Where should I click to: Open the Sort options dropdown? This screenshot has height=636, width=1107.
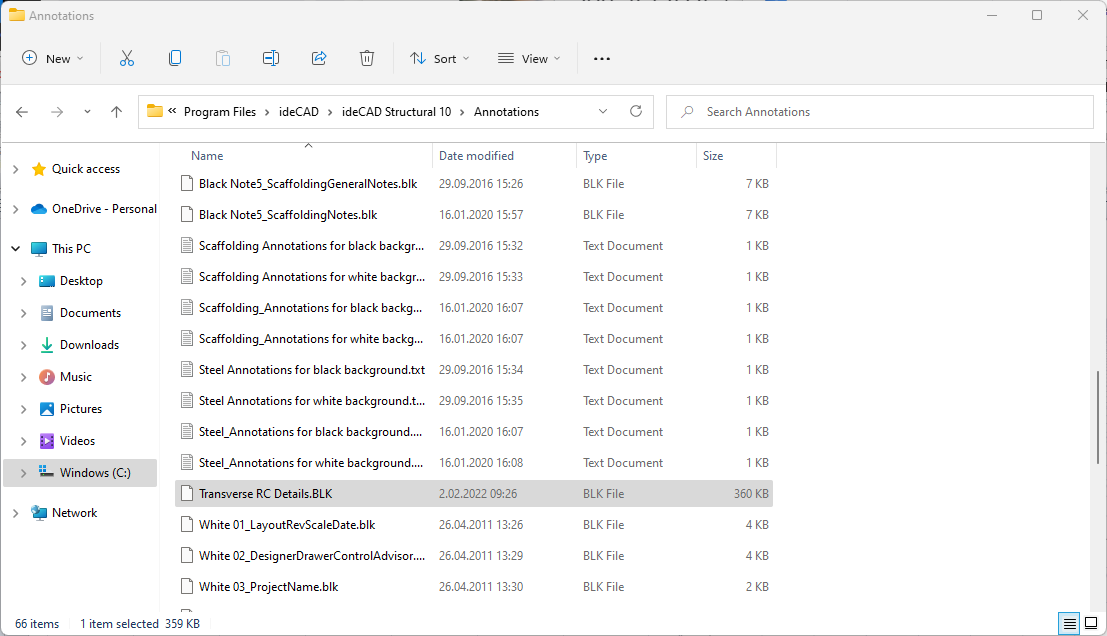pyautogui.click(x=439, y=59)
